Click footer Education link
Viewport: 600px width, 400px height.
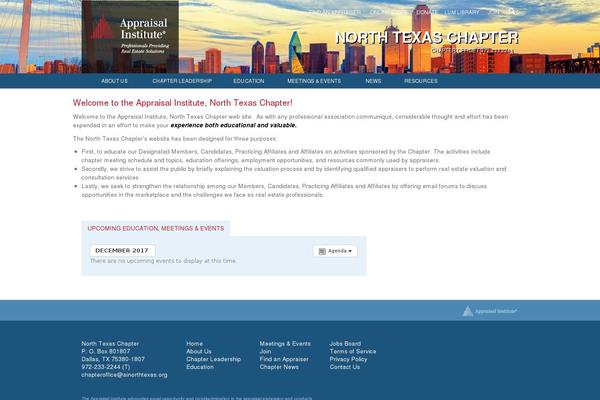click(x=200, y=367)
